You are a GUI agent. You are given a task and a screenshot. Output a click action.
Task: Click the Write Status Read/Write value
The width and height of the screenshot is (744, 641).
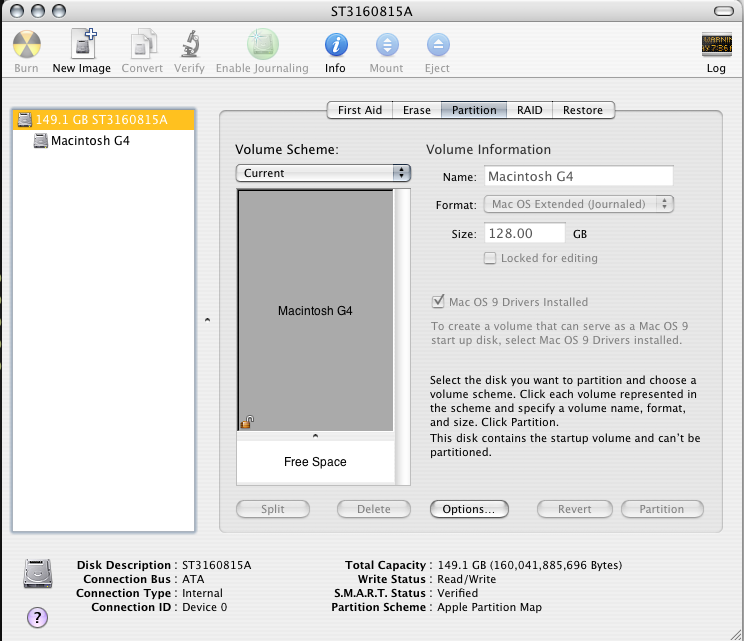pos(466,579)
